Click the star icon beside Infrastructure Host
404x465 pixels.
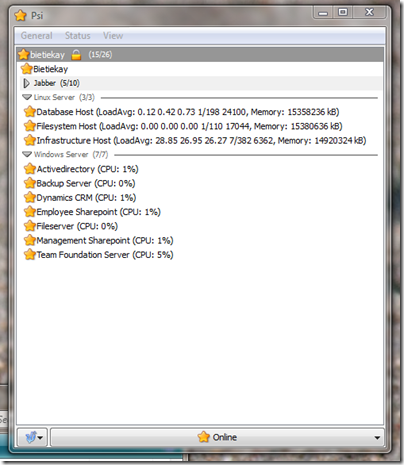pos(30,140)
